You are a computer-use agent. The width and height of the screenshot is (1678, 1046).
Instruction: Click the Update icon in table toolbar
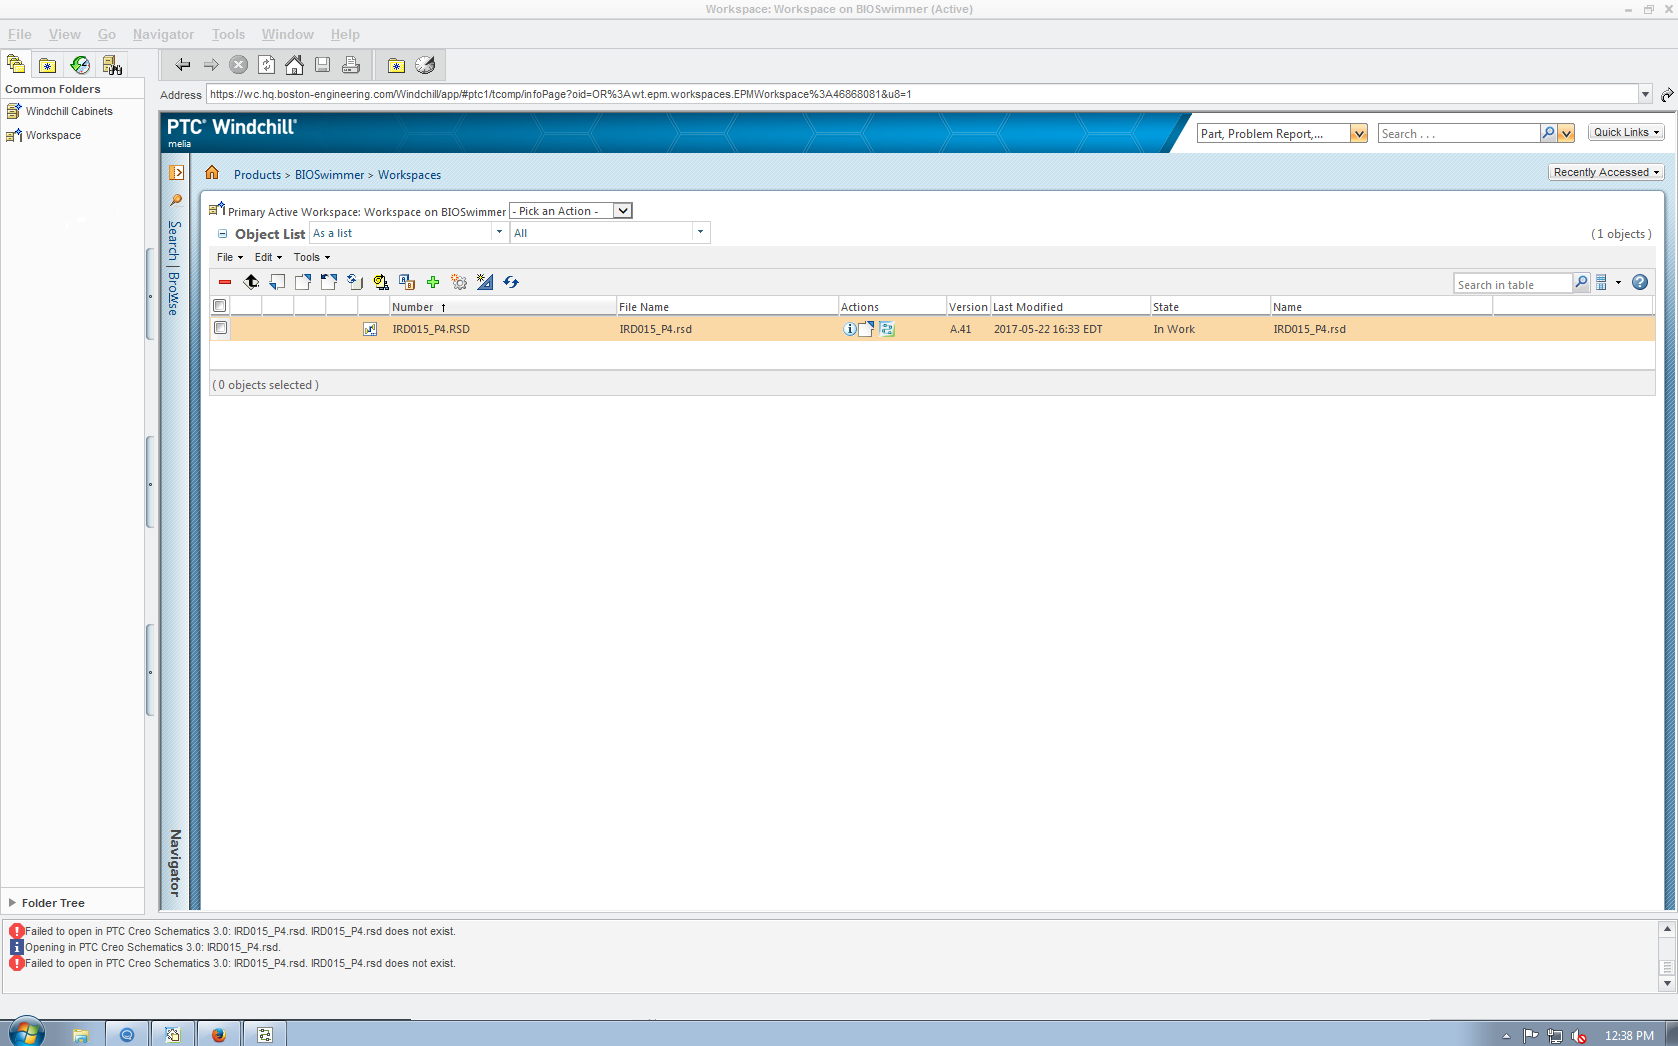coord(355,282)
